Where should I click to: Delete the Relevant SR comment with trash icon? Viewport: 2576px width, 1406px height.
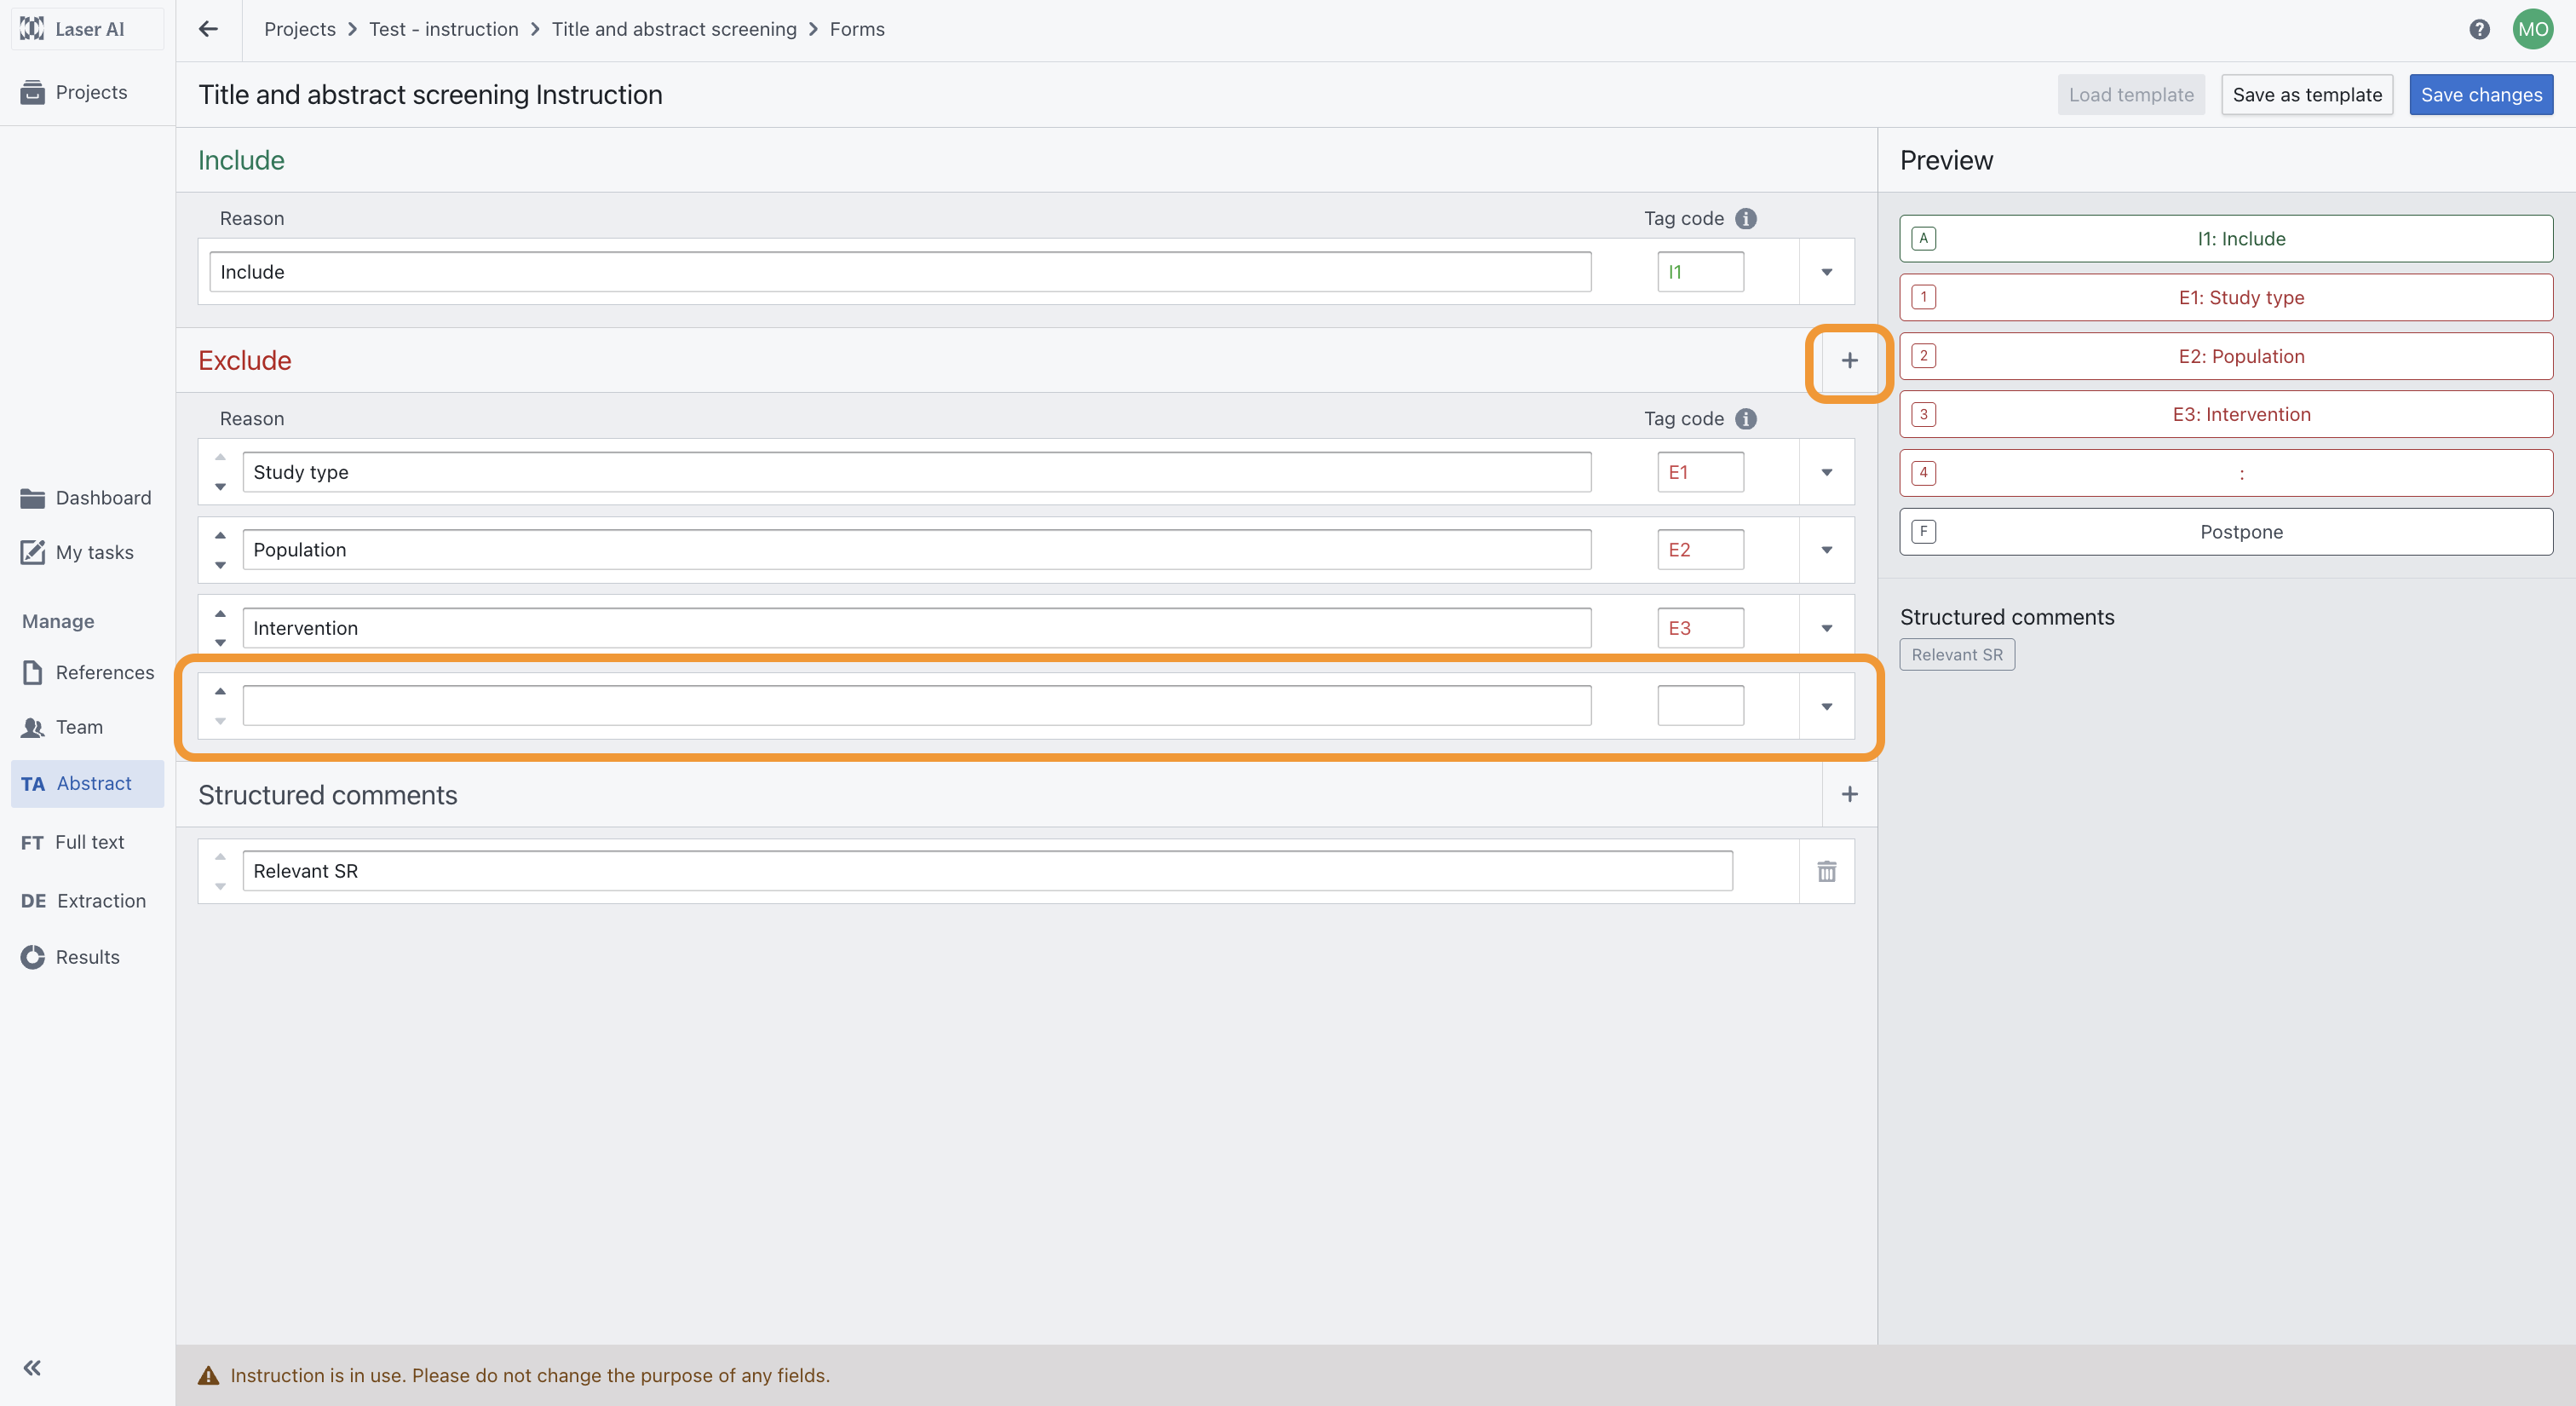[x=1826, y=871]
